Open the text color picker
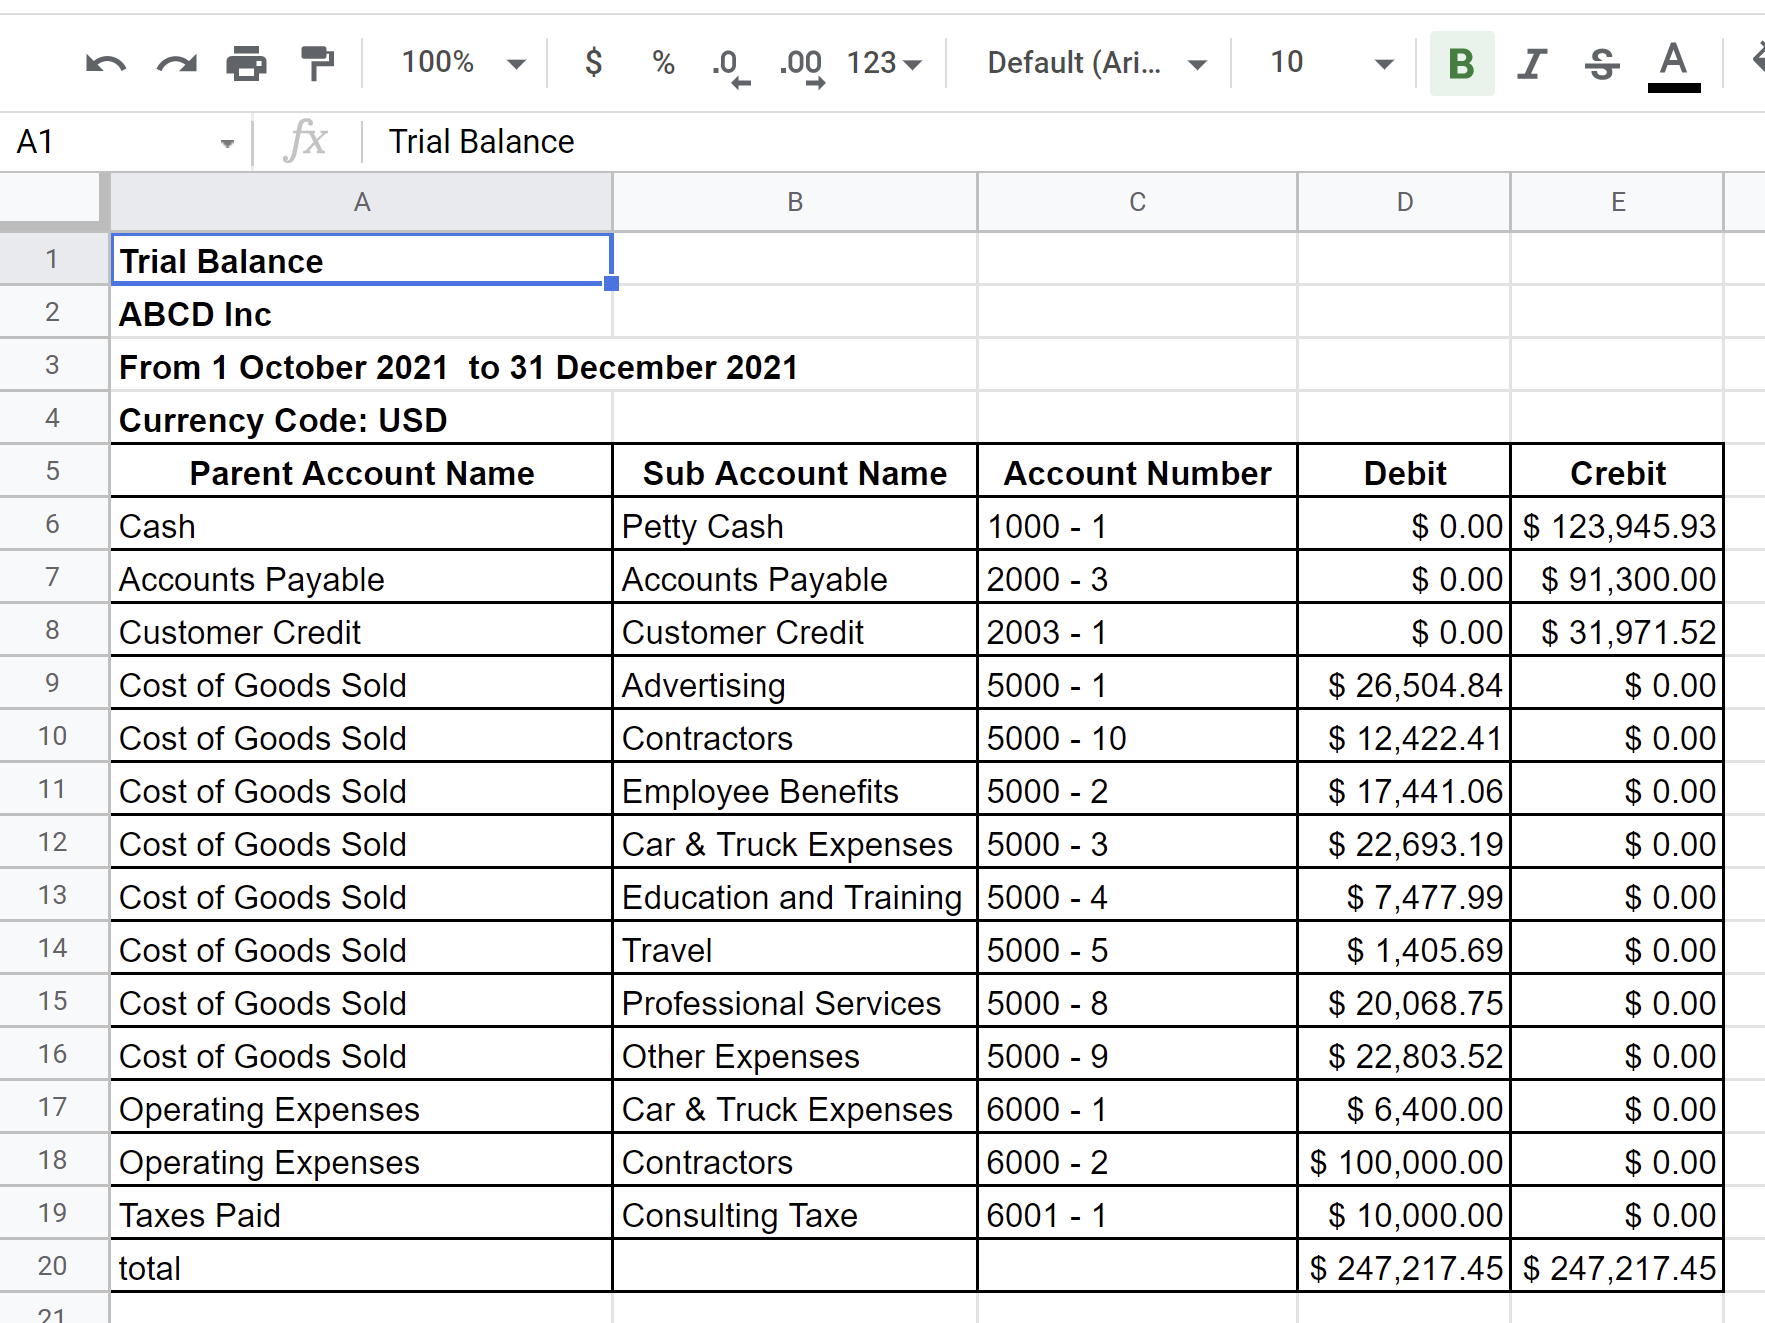Image resolution: width=1765 pixels, height=1323 pixels. click(1674, 66)
